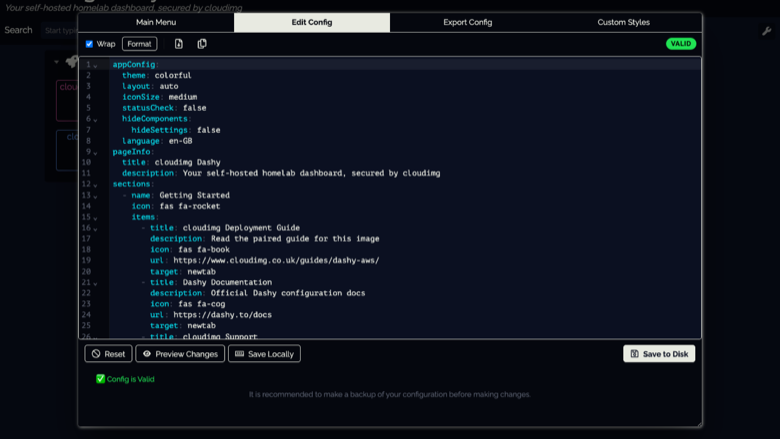Click the Reset button
Image resolution: width=780 pixels, height=439 pixels.
point(108,354)
